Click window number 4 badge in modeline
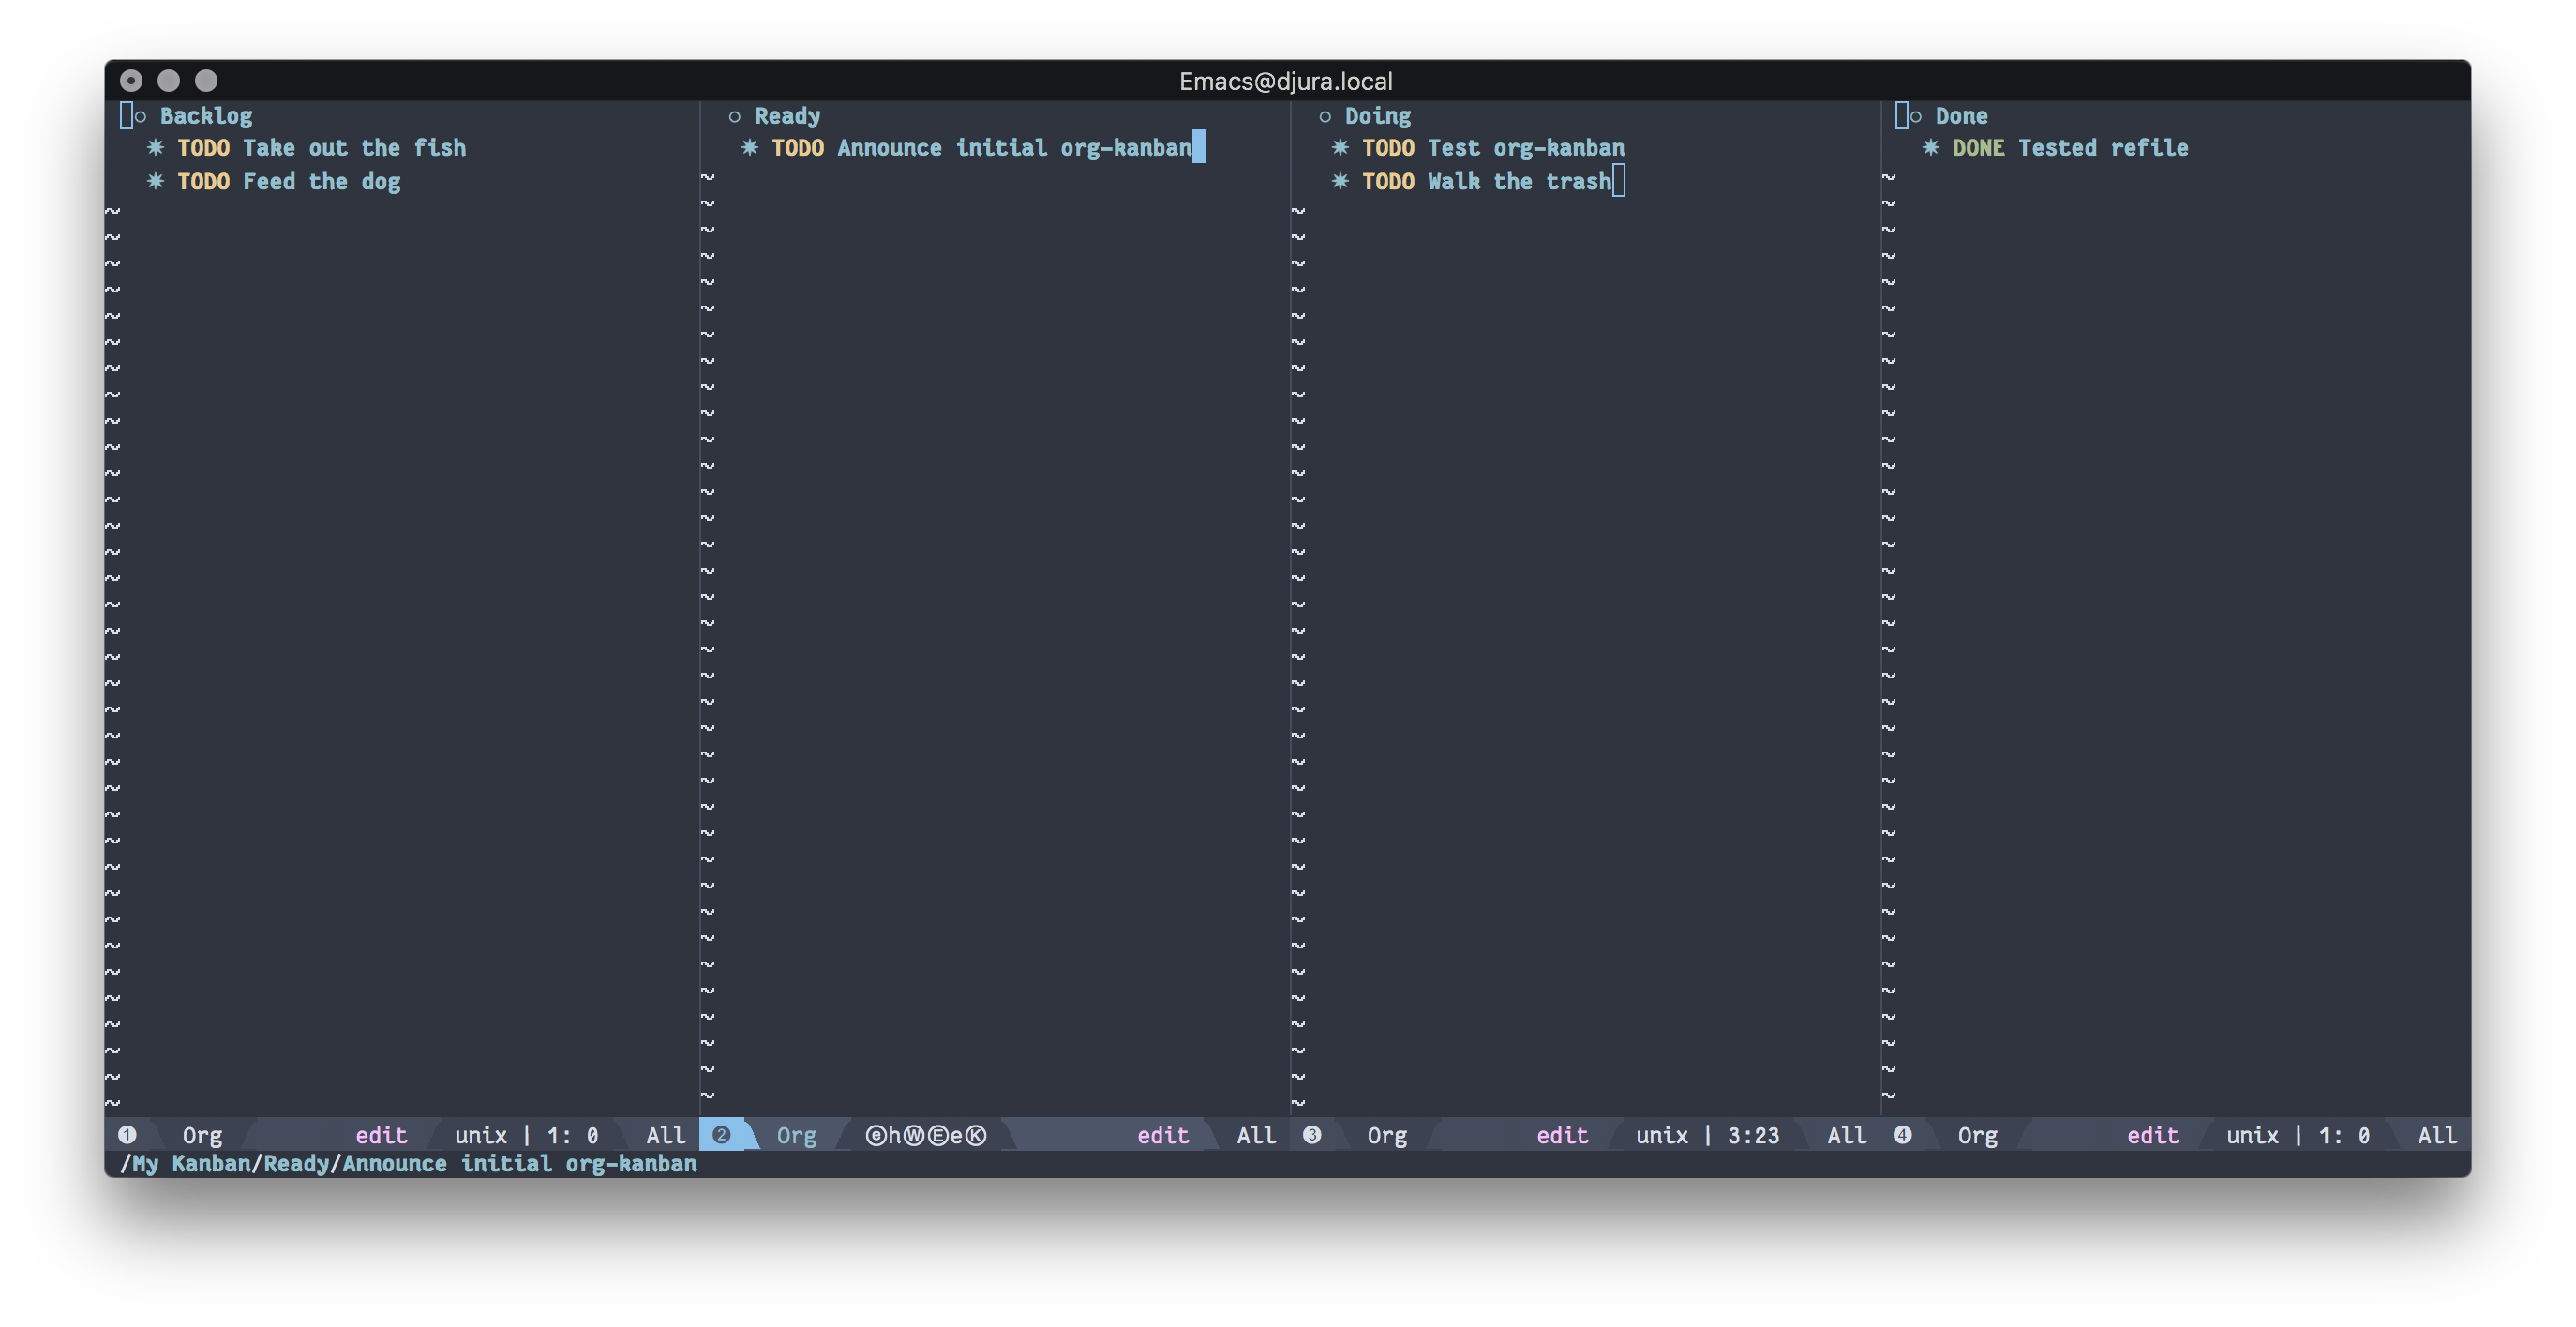The image size is (2576, 1327). pos(1902,1135)
